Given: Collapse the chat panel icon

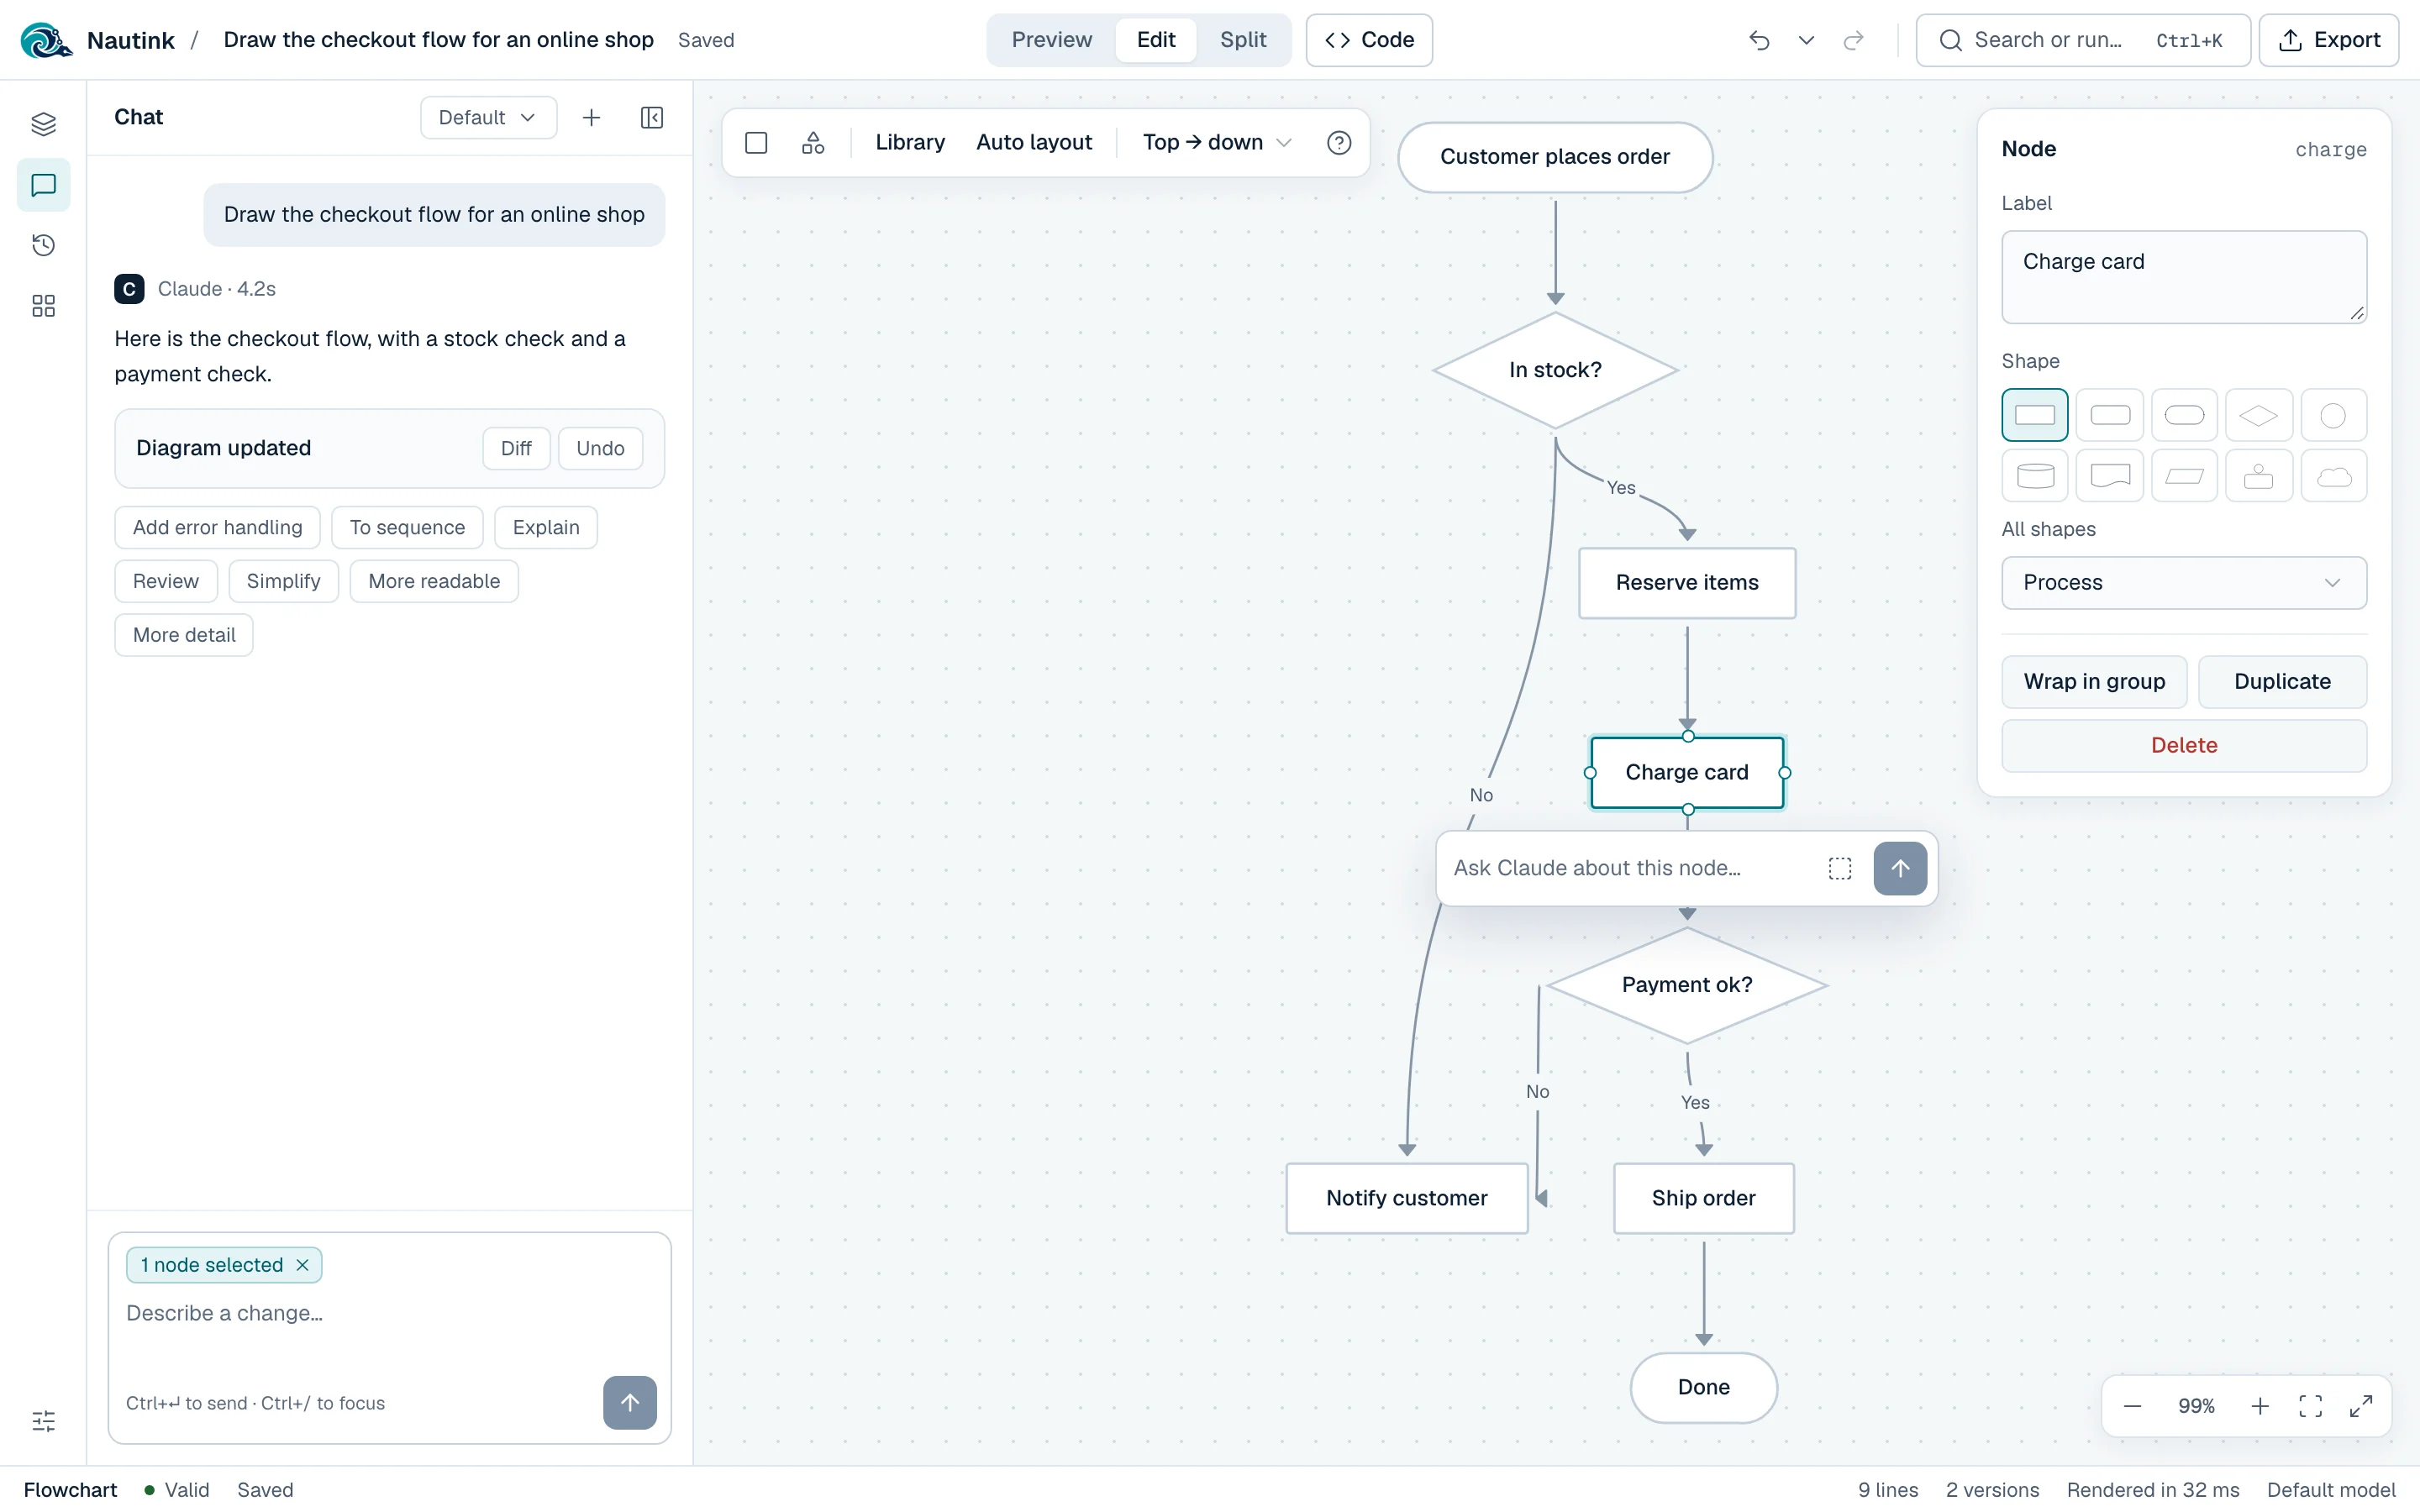Looking at the screenshot, I should [x=651, y=117].
